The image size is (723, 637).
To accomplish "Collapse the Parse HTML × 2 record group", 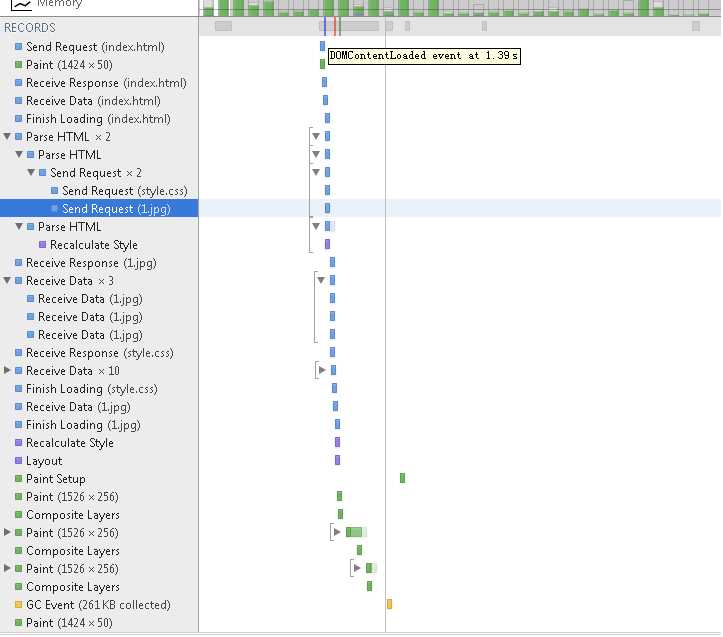I will [x=7, y=137].
